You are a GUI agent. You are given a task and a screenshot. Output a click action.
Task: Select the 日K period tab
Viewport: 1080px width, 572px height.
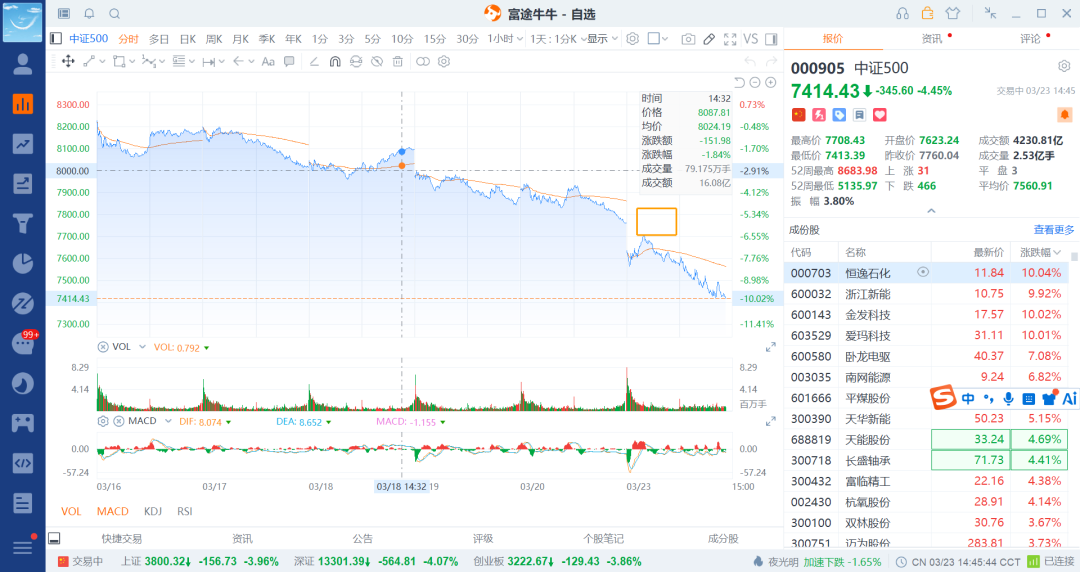click(x=188, y=39)
